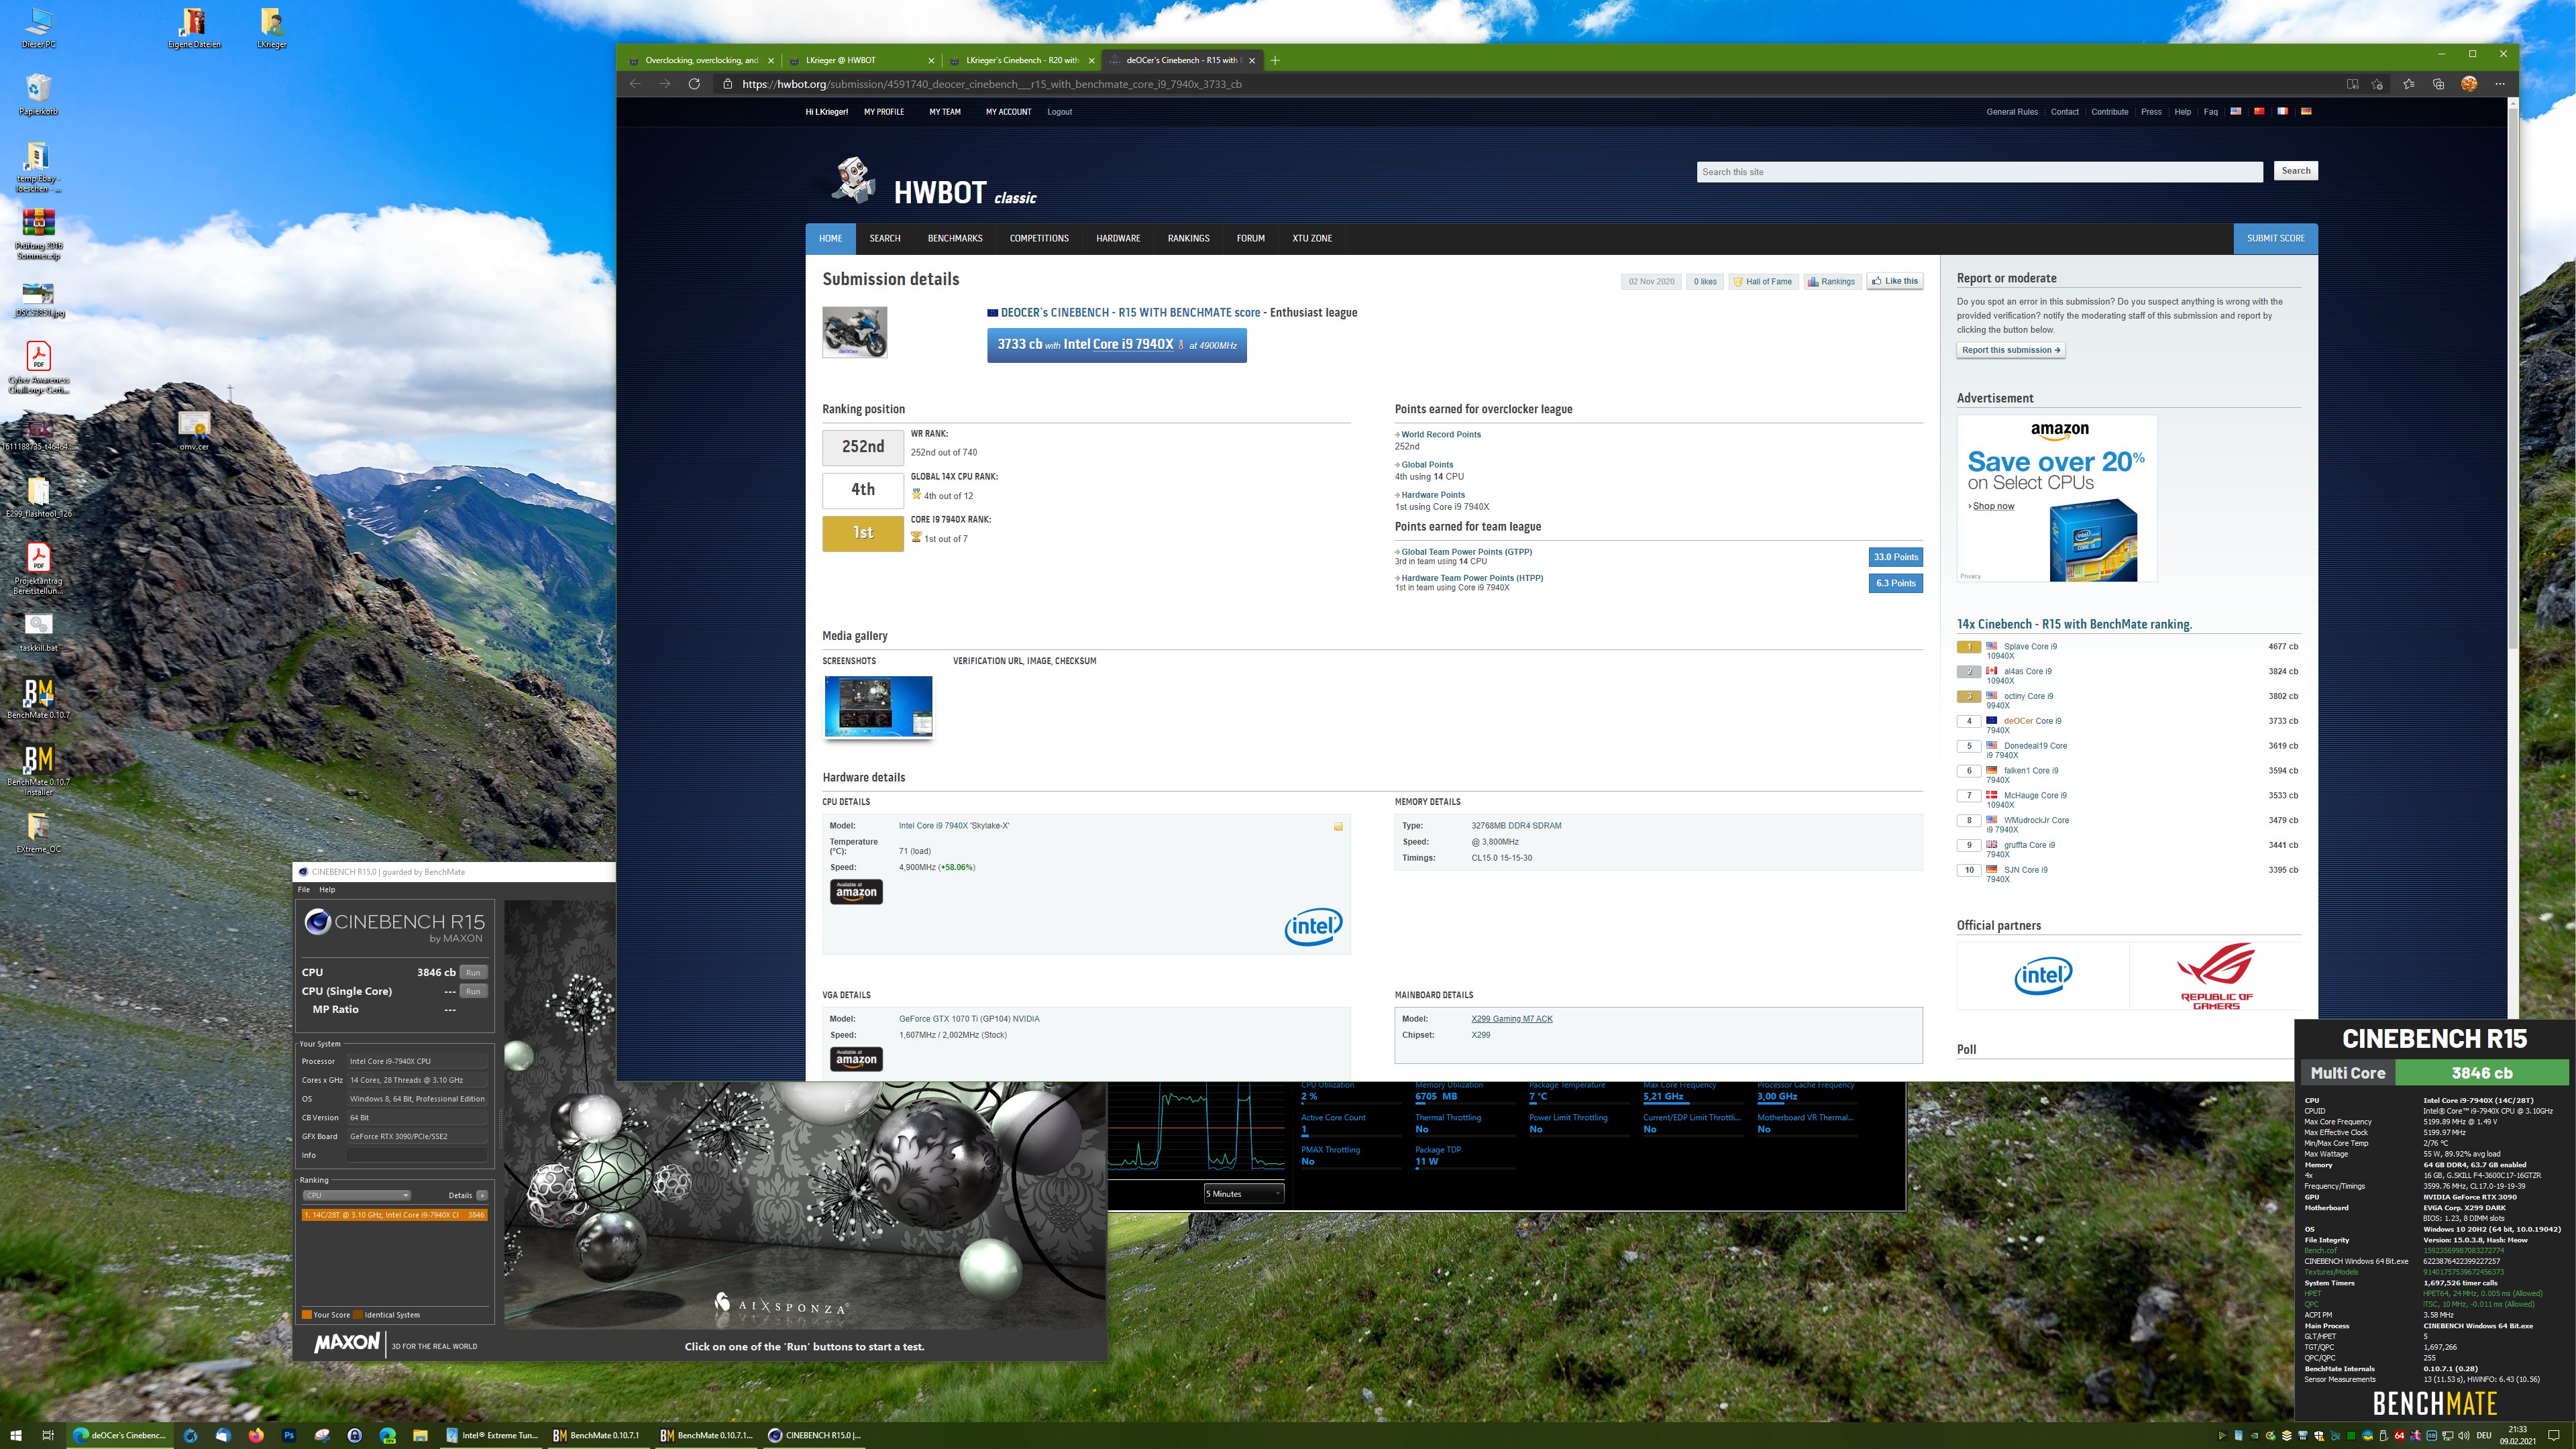
Task: Open Papierkorb recycle bin desktop icon
Action: coord(38,94)
